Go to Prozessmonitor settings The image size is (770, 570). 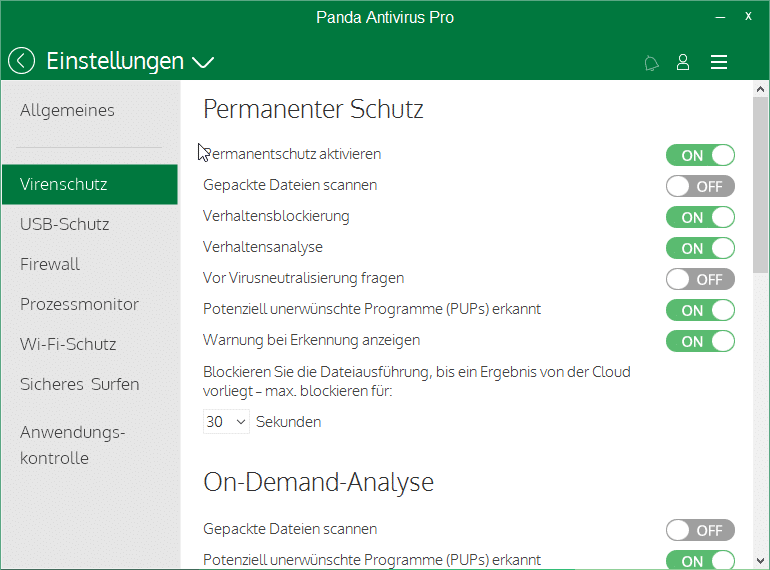[x=79, y=304]
